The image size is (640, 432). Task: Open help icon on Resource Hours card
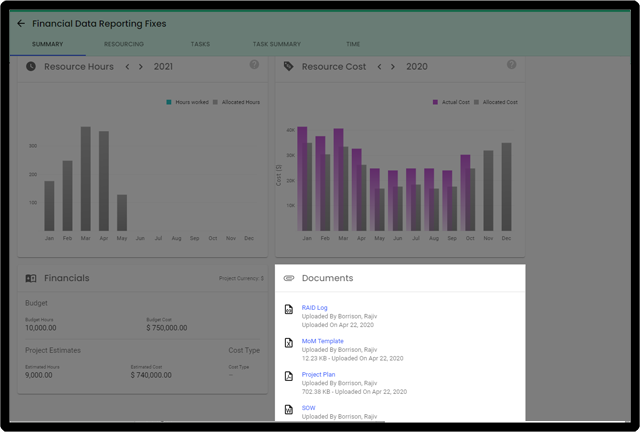tap(254, 65)
